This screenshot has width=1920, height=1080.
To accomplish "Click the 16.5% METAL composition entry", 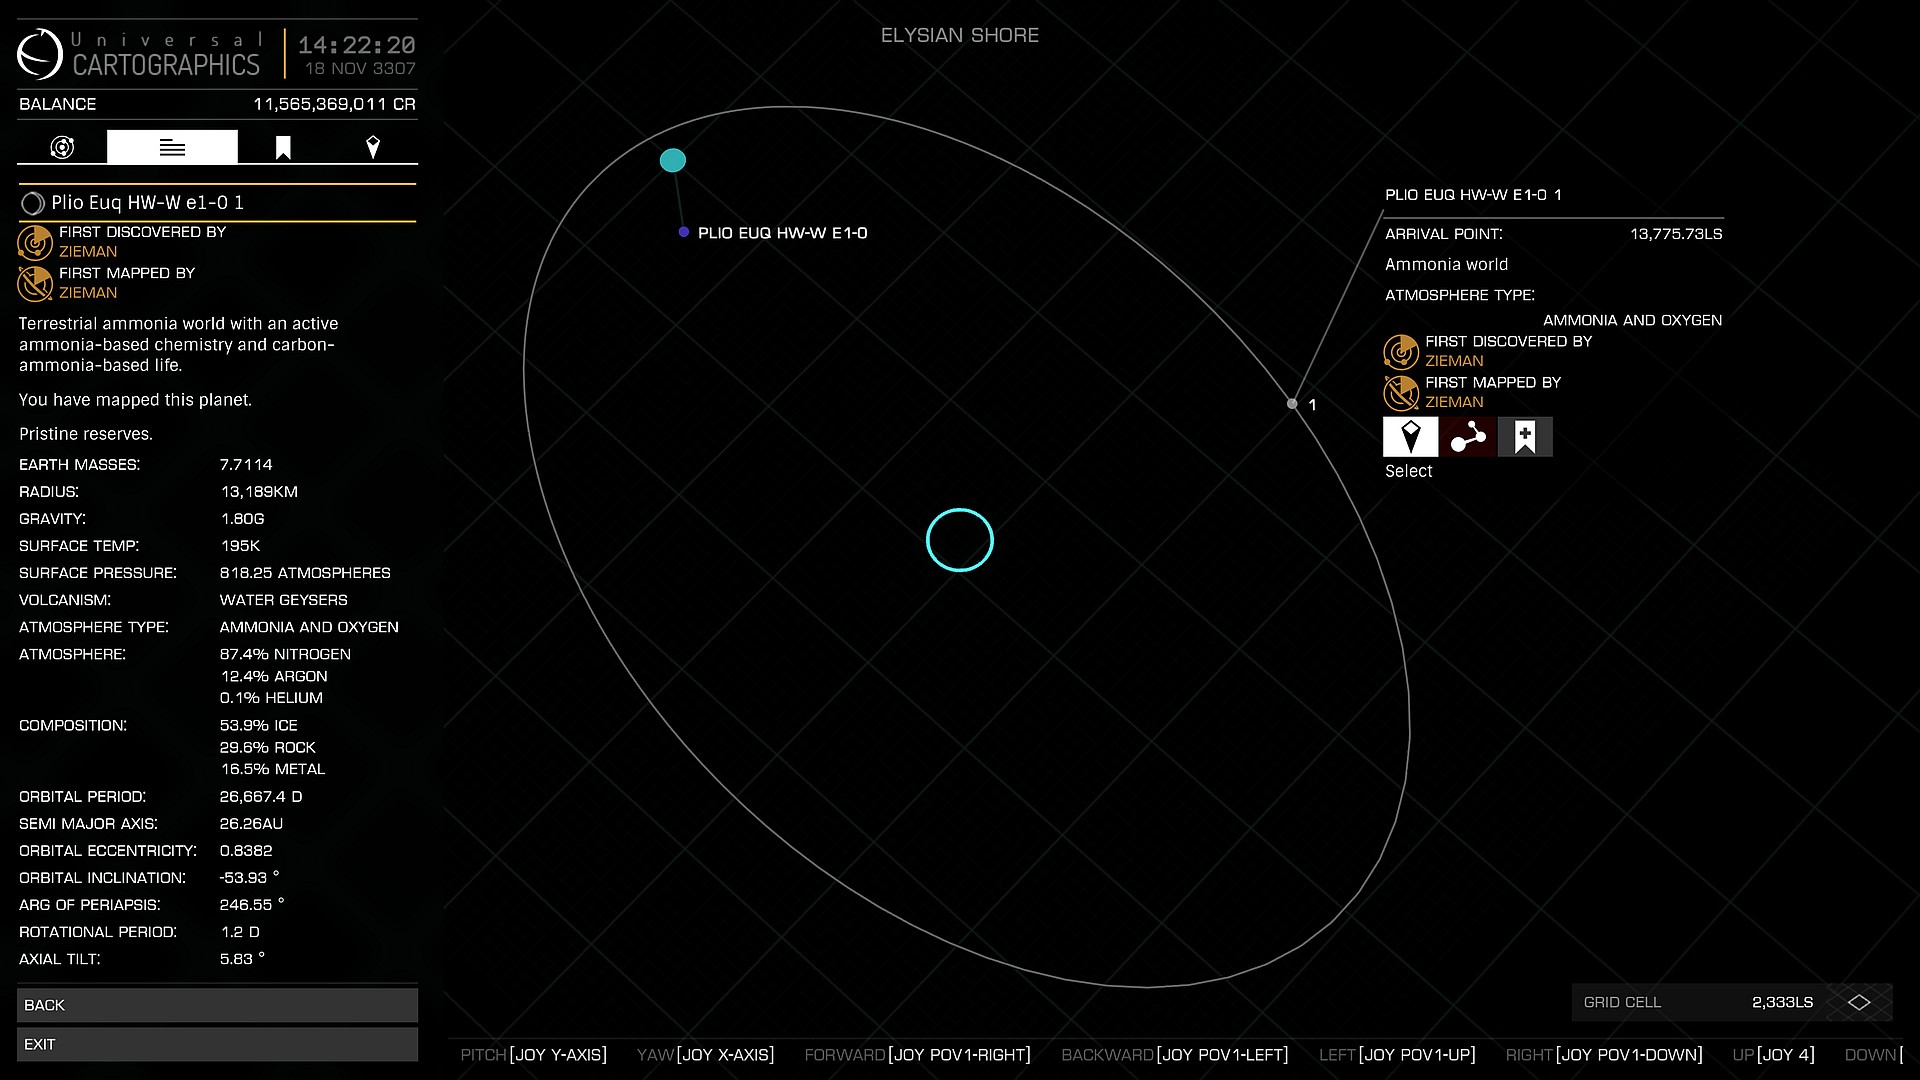I will tap(272, 769).
